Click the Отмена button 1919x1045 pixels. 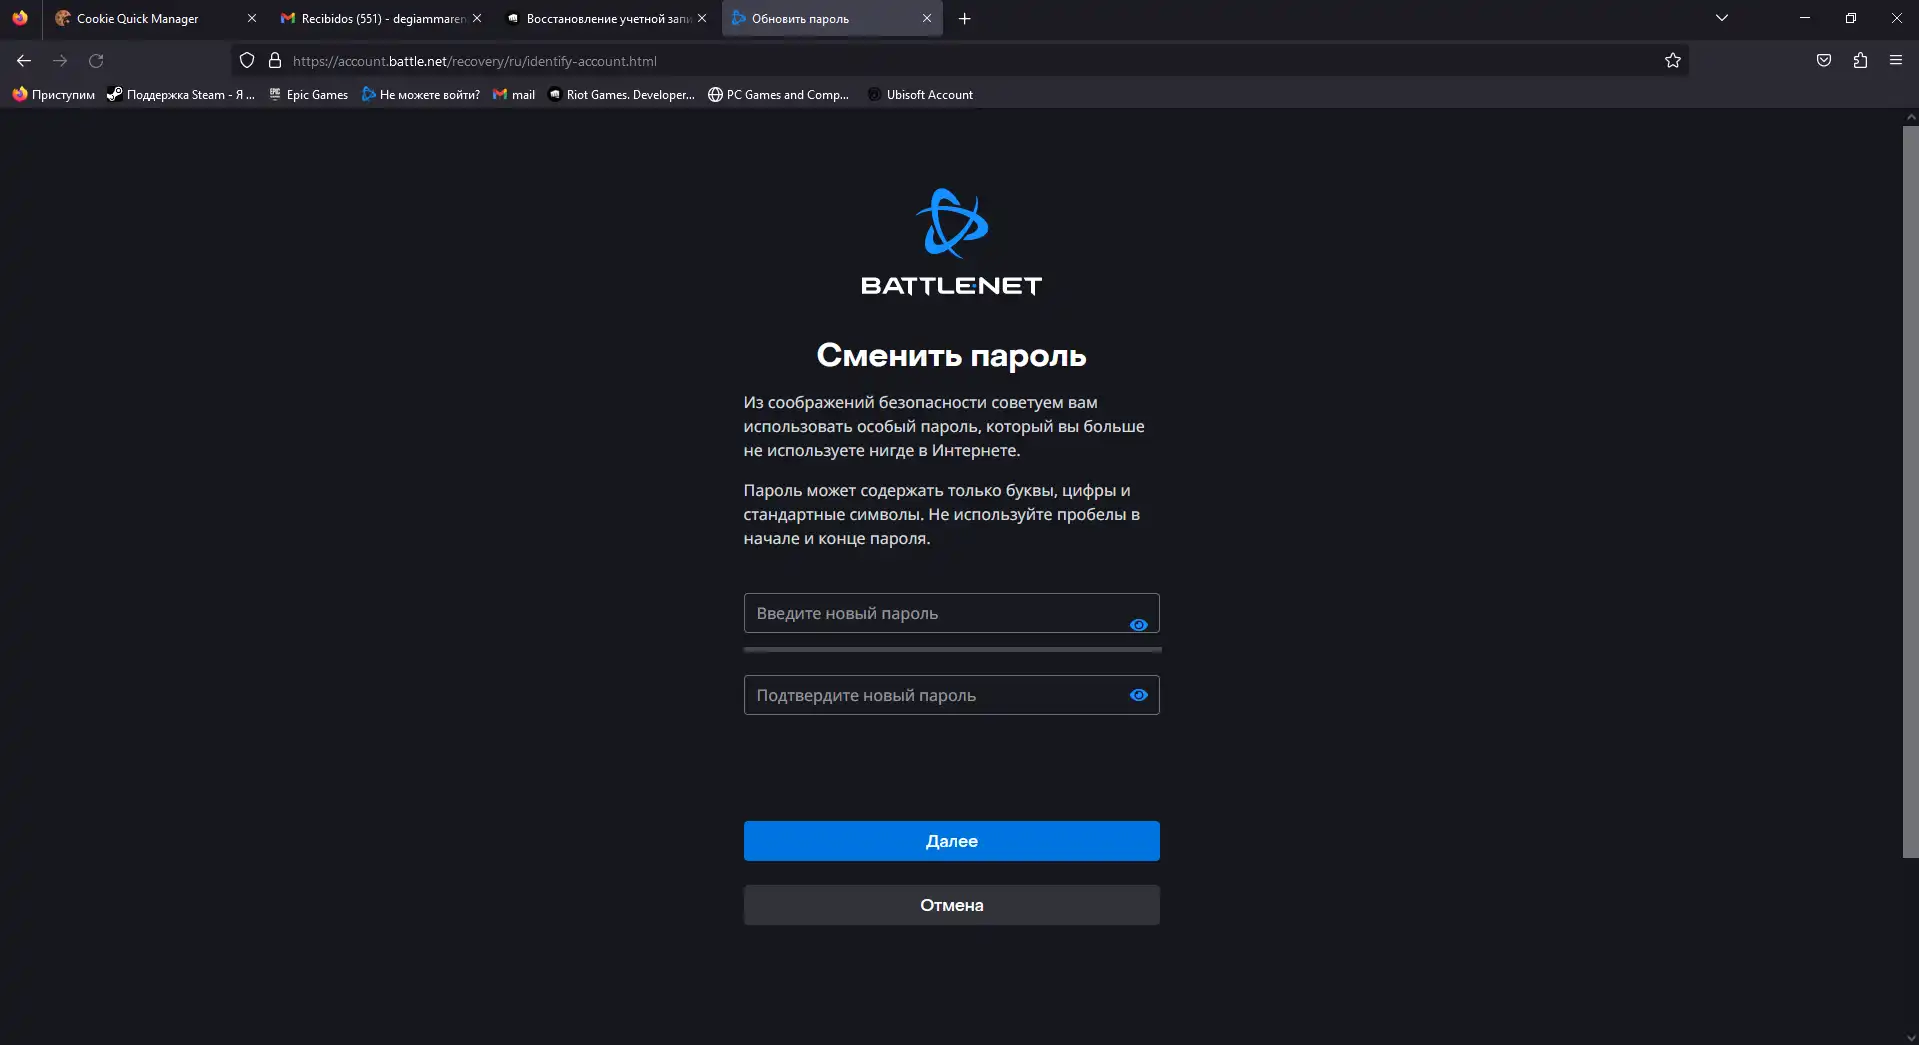[951, 905]
